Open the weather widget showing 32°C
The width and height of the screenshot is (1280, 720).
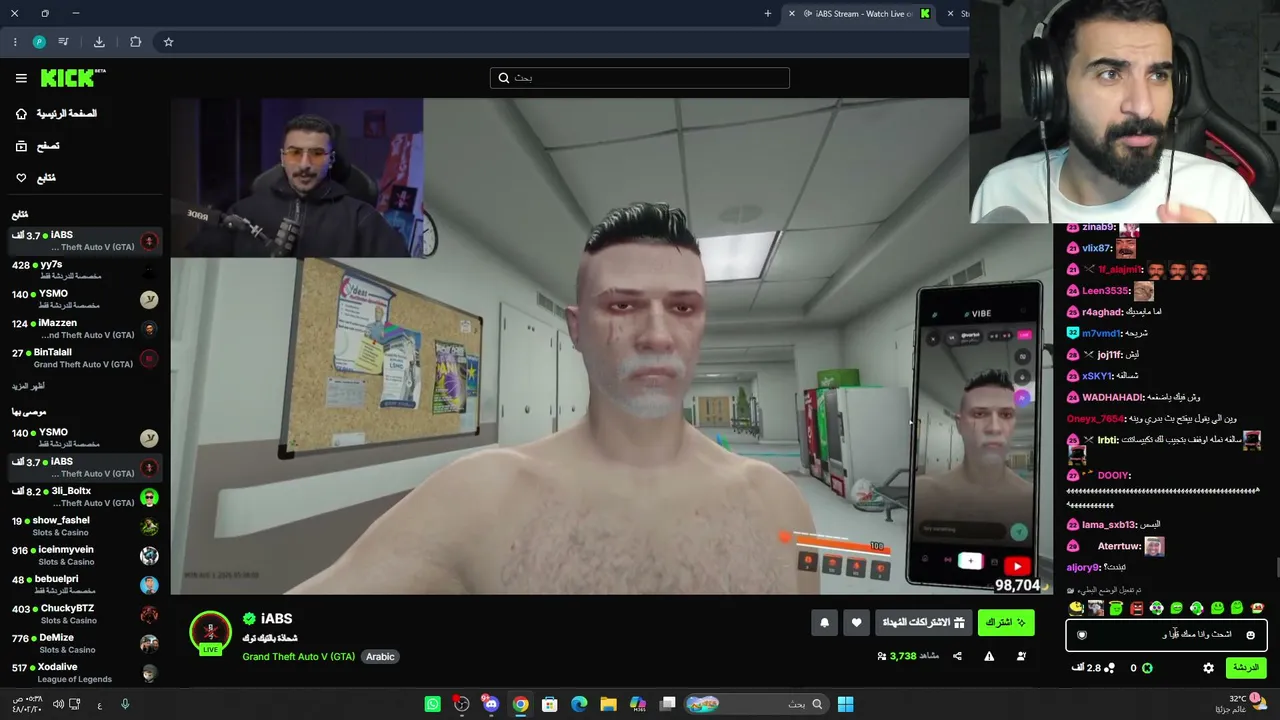point(1241,704)
